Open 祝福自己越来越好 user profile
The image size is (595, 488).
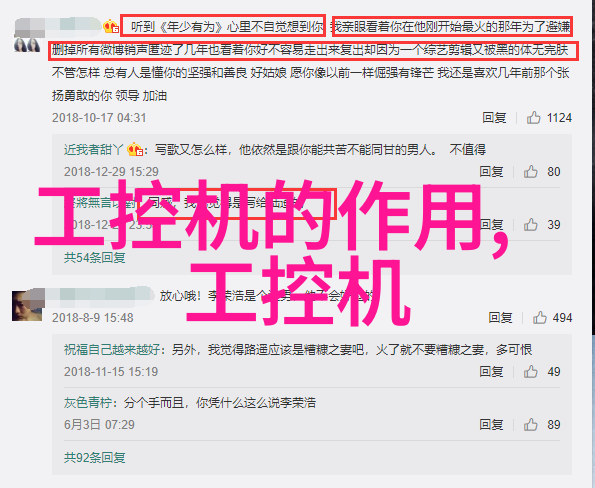112,349
